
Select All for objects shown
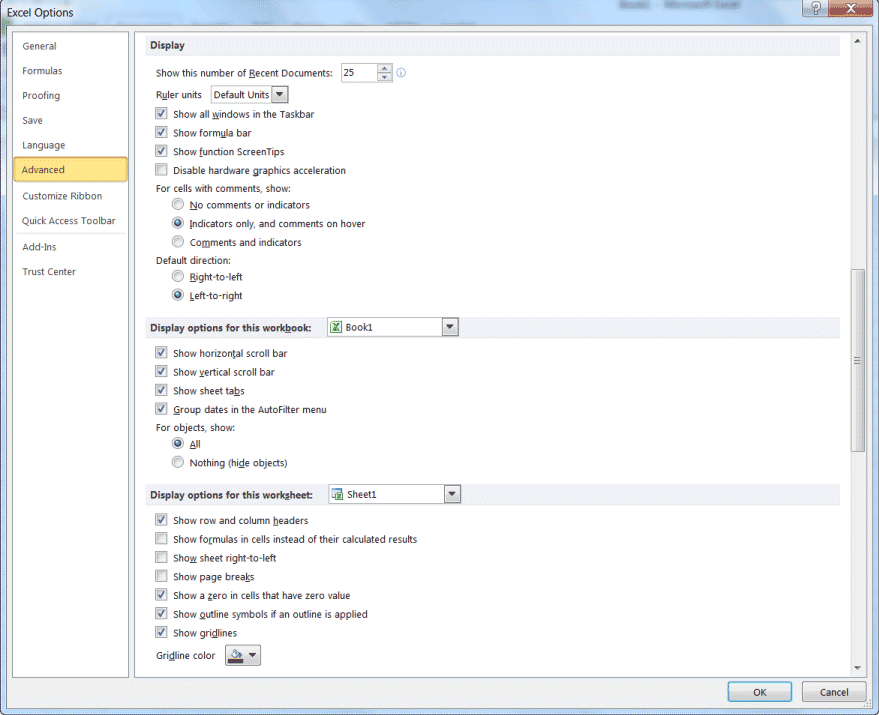coord(178,444)
